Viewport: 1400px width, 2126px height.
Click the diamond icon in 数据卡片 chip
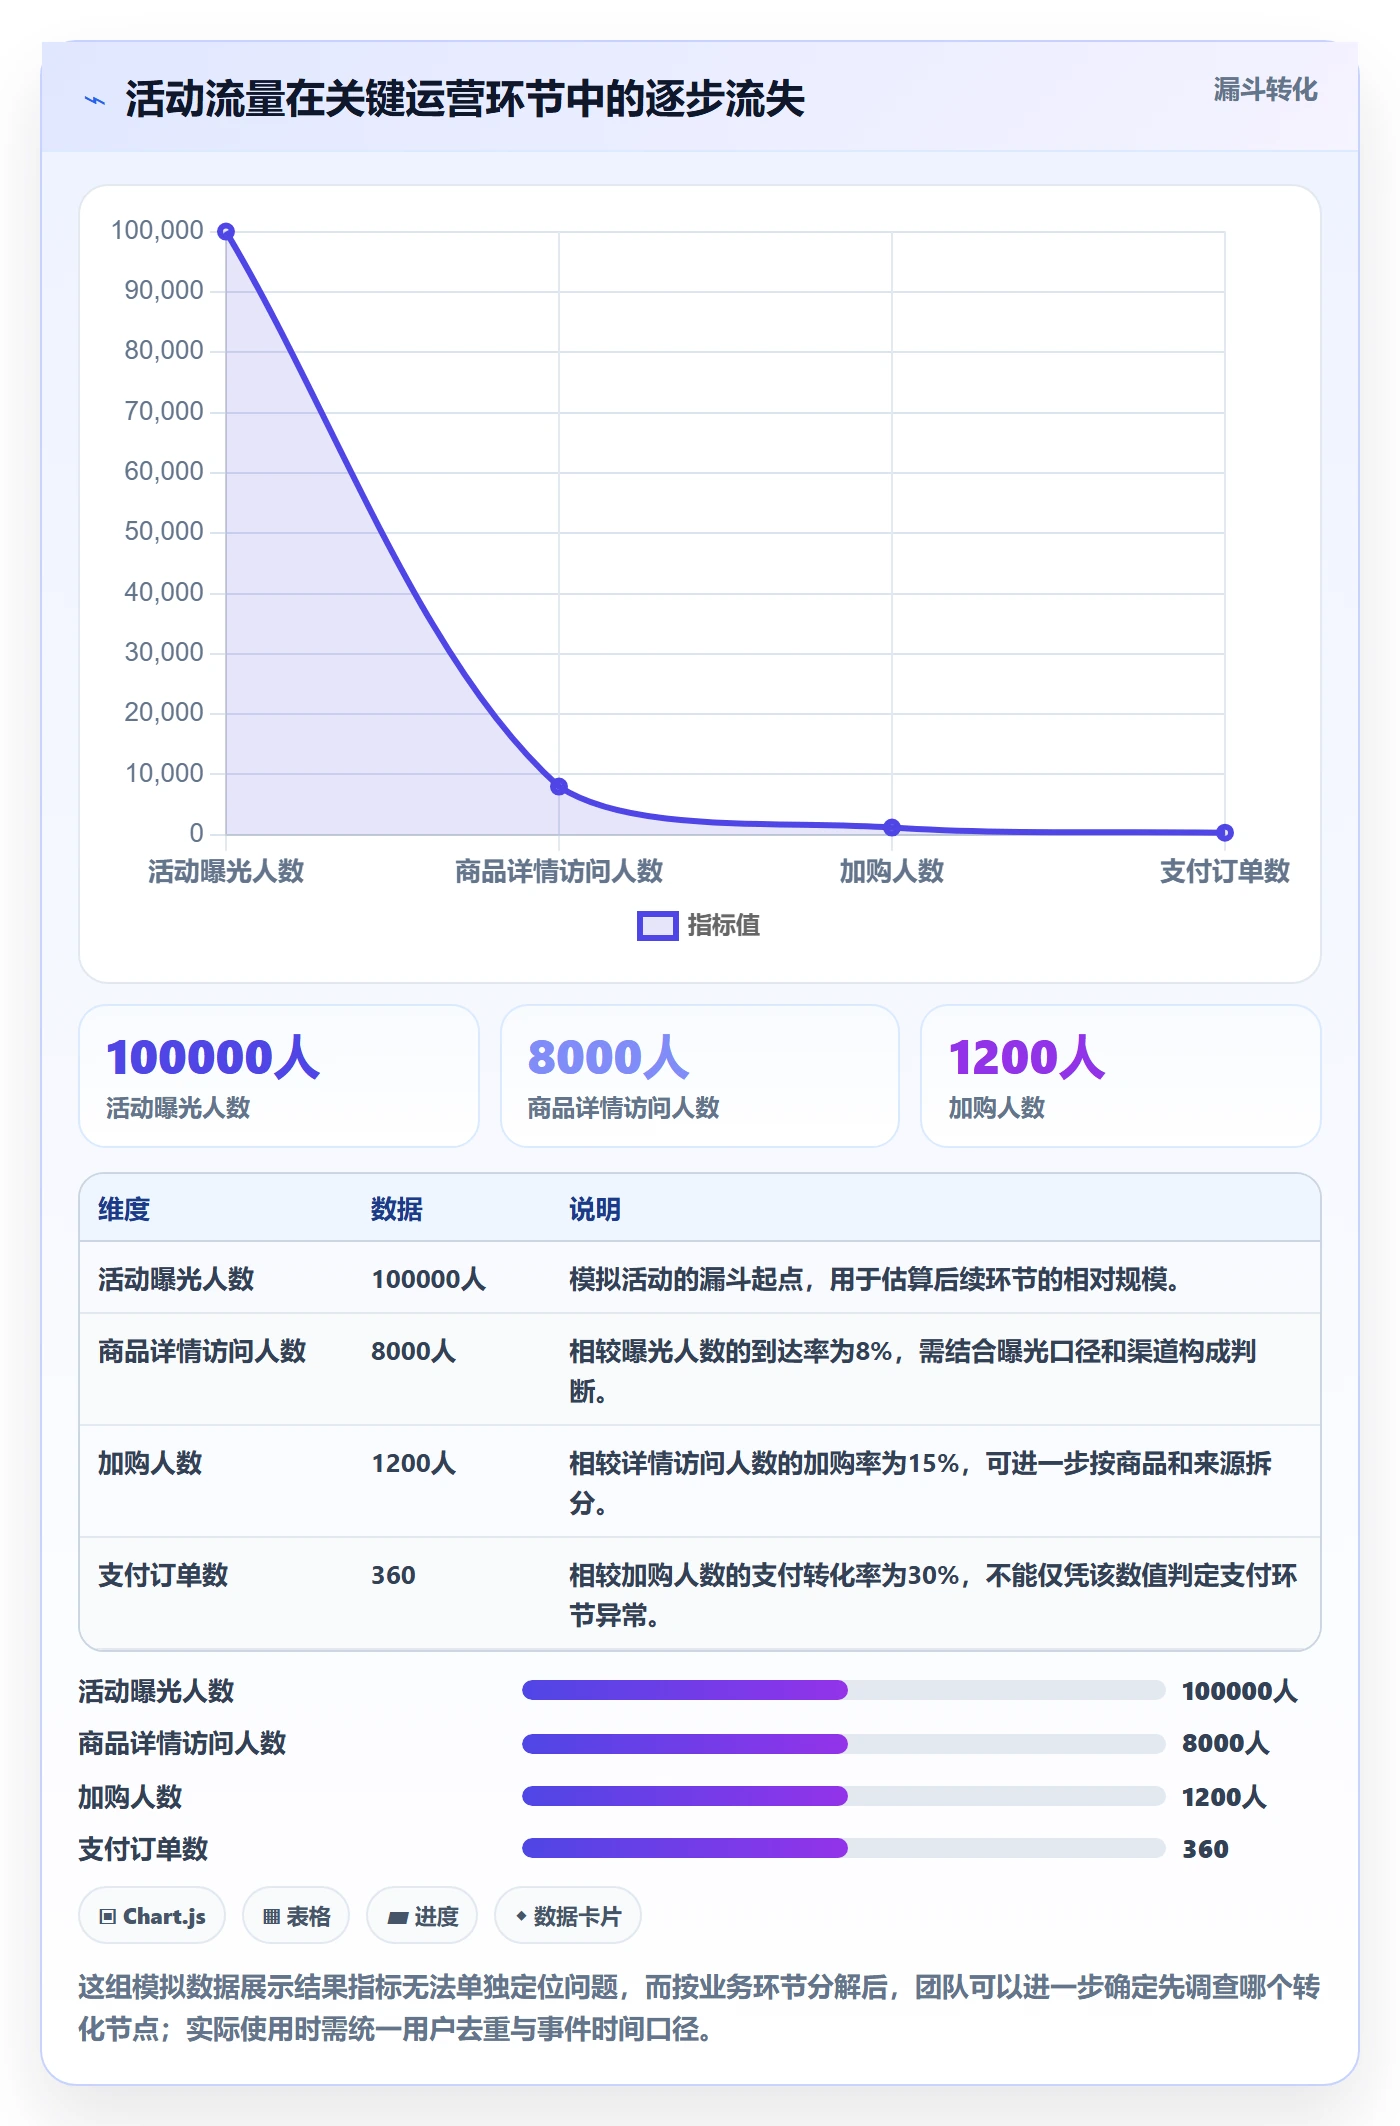(521, 1916)
